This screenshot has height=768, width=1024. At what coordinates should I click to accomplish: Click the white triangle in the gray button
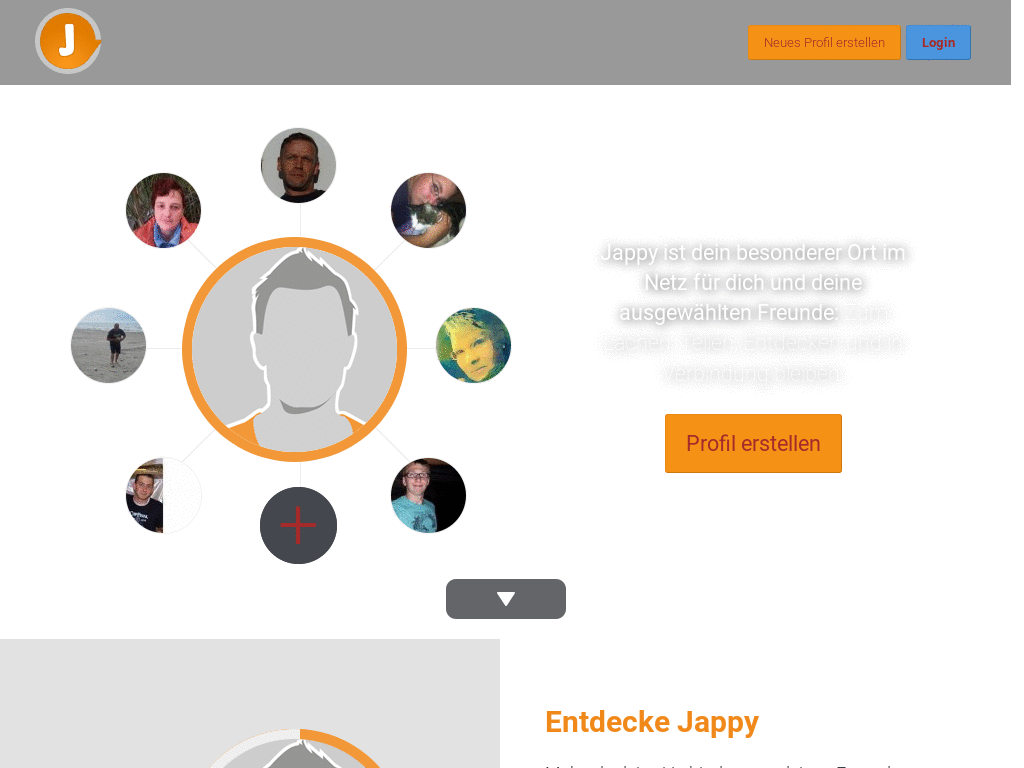506,599
